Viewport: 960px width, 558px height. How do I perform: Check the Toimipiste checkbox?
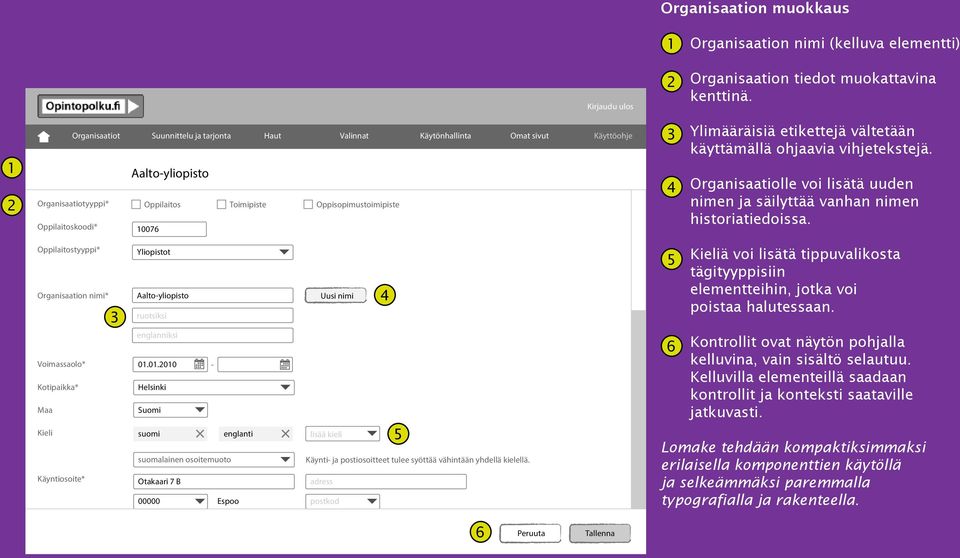[x=222, y=205]
